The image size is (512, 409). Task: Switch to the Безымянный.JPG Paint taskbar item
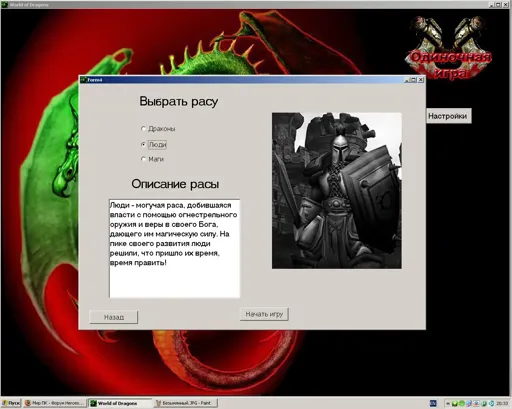coord(186,403)
